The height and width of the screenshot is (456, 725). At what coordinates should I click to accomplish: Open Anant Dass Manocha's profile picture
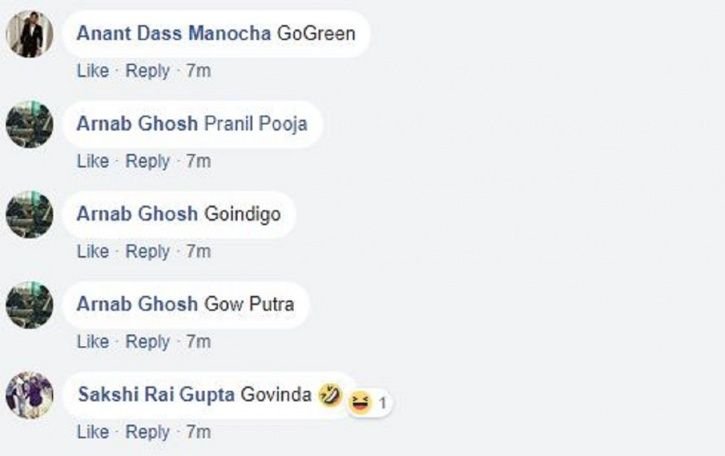click(x=30, y=34)
